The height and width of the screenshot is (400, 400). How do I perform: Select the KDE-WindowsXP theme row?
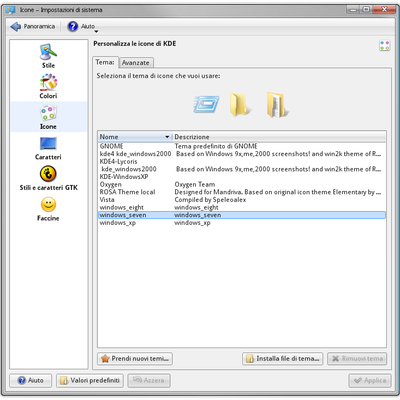point(242,177)
